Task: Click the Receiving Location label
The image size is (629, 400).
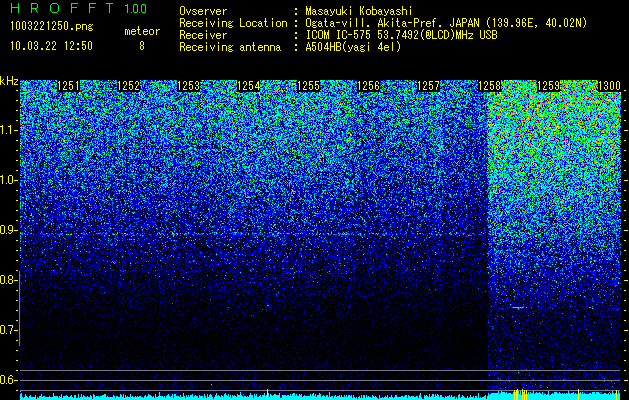Action: pos(233,23)
